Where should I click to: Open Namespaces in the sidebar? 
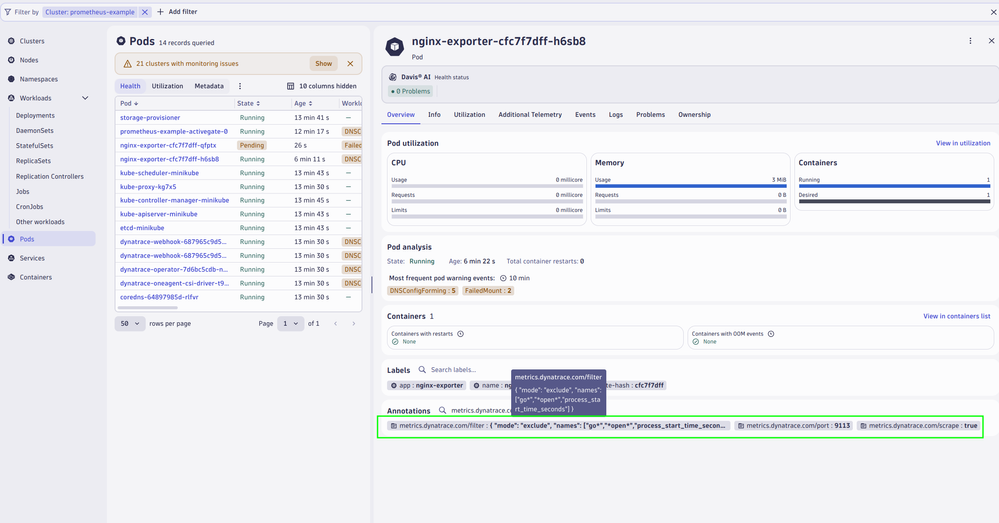(38, 79)
